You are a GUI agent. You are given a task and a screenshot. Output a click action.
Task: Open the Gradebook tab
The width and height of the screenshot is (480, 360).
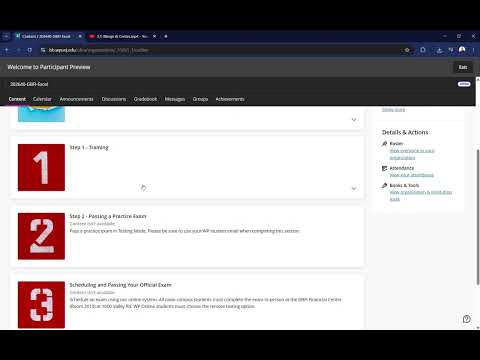click(x=145, y=99)
